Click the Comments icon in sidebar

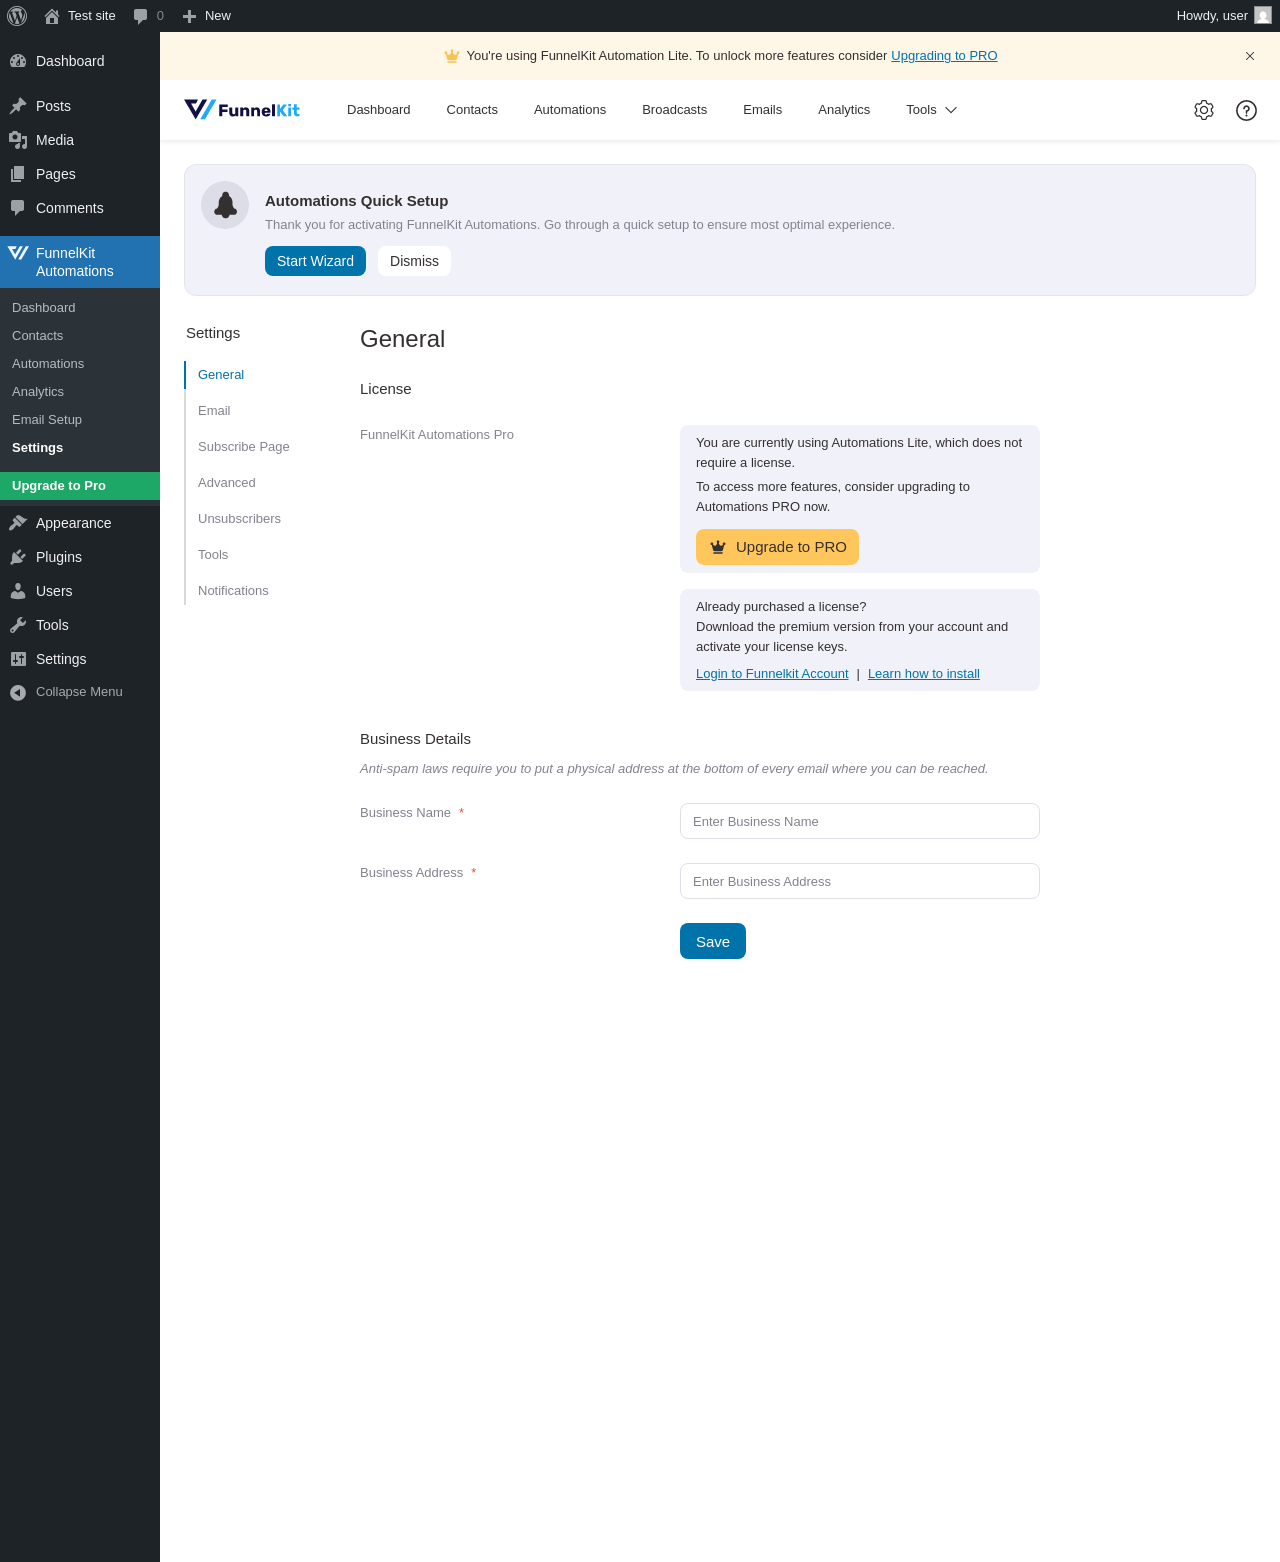(18, 208)
